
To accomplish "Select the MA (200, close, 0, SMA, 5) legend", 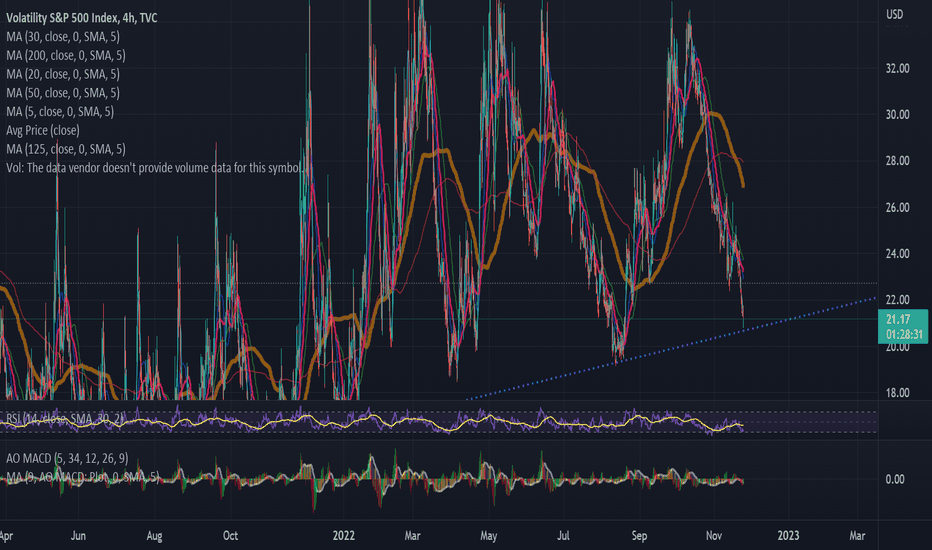I will click(x=66, y=55).
